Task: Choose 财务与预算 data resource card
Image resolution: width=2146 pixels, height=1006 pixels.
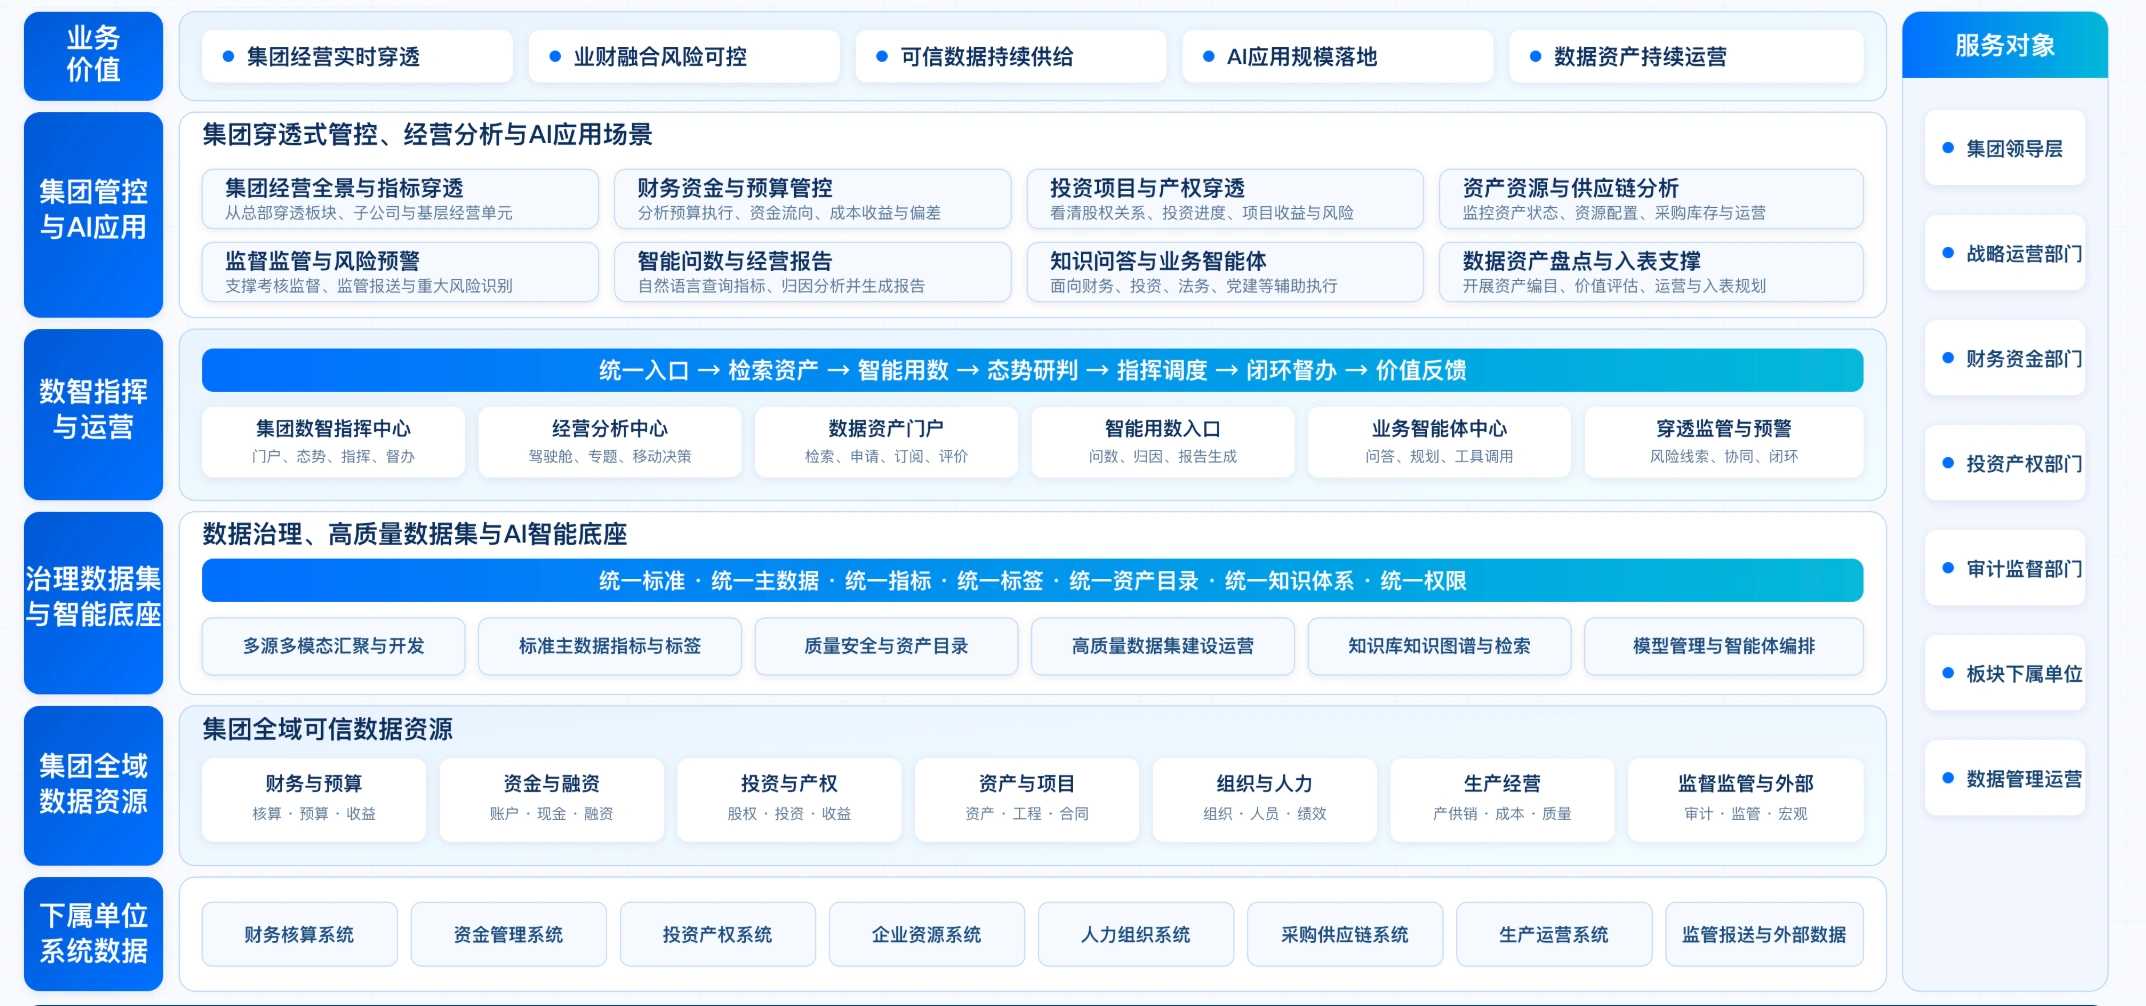Action: pos(314,800)
